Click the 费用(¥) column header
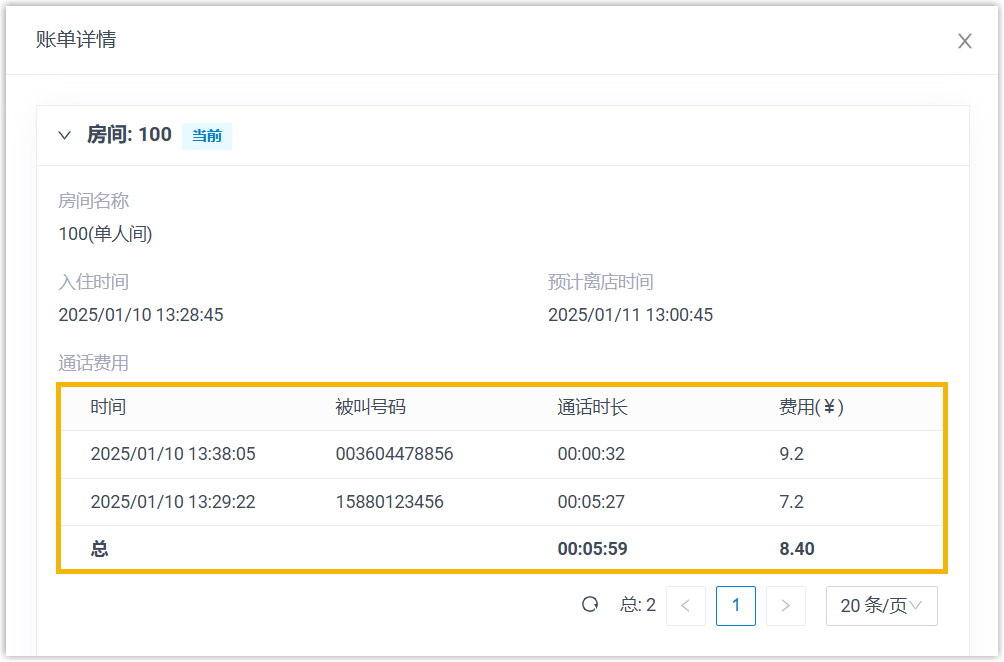 [x=811, y=407]
